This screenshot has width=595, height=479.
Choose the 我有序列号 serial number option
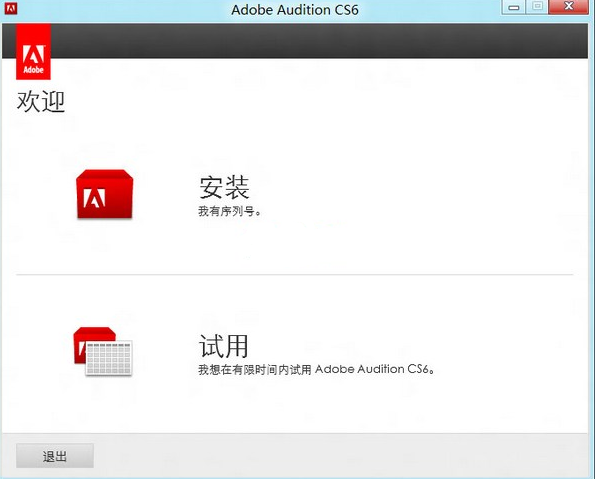point(230,211)
